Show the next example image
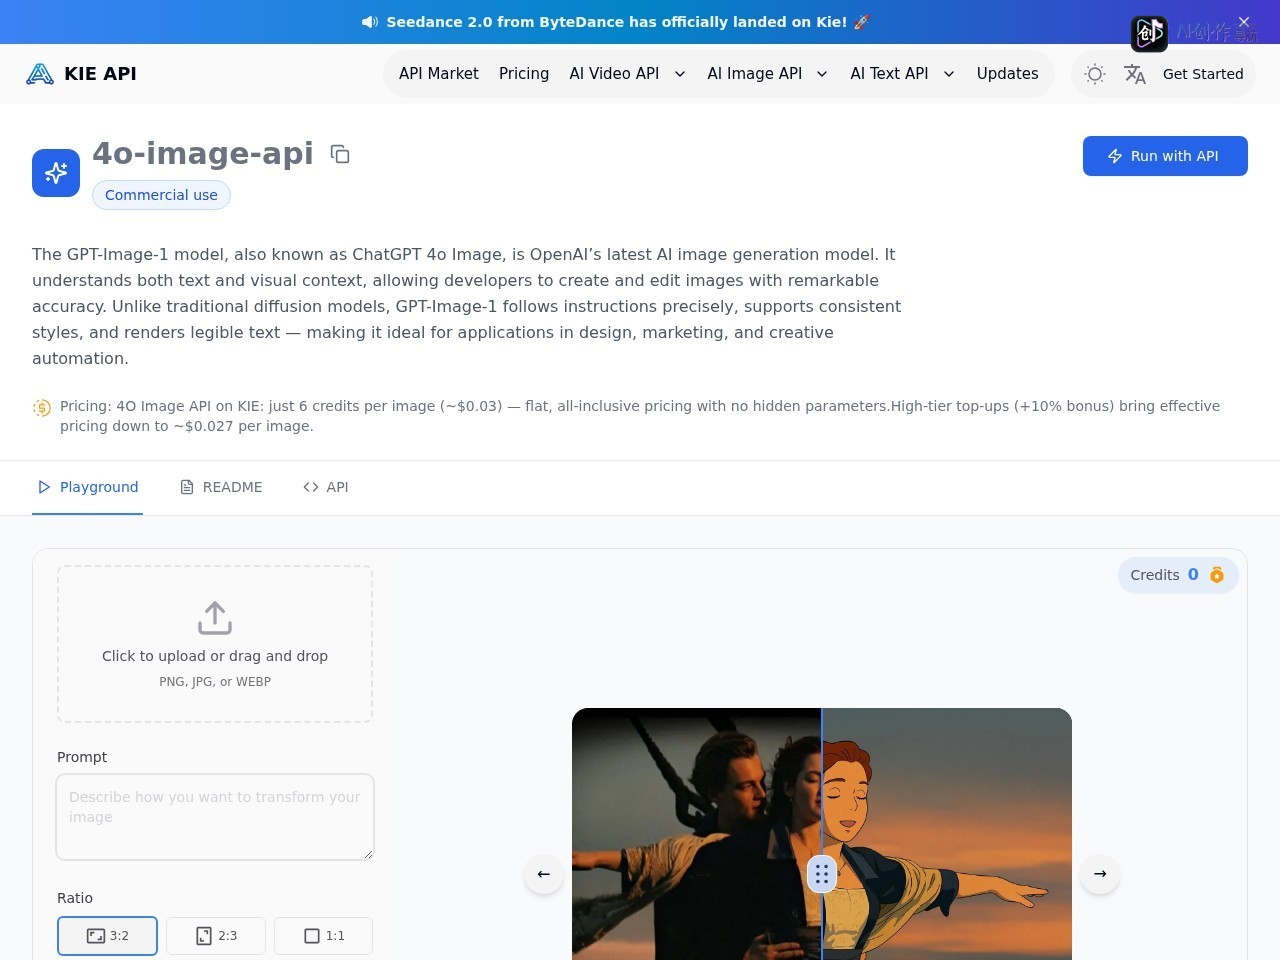 click(1100, 874)
